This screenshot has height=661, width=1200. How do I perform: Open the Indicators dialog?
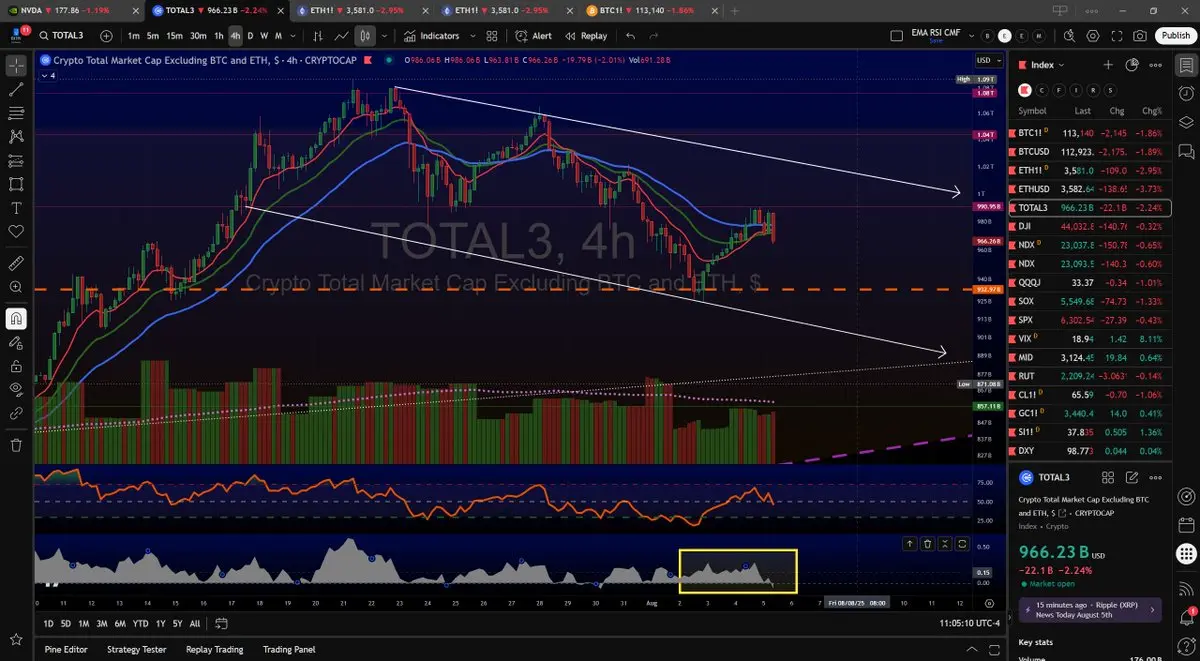point(431,35)
